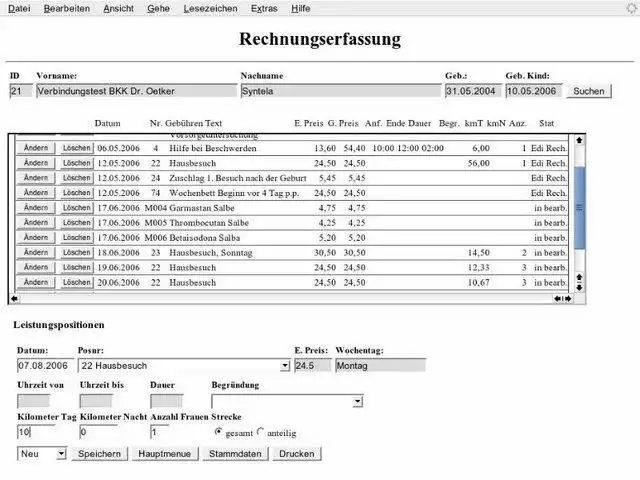Viewport: 640px width, 480px height.
Task: Click the Hauptmenue button
Action: click(x=165, y=454)
